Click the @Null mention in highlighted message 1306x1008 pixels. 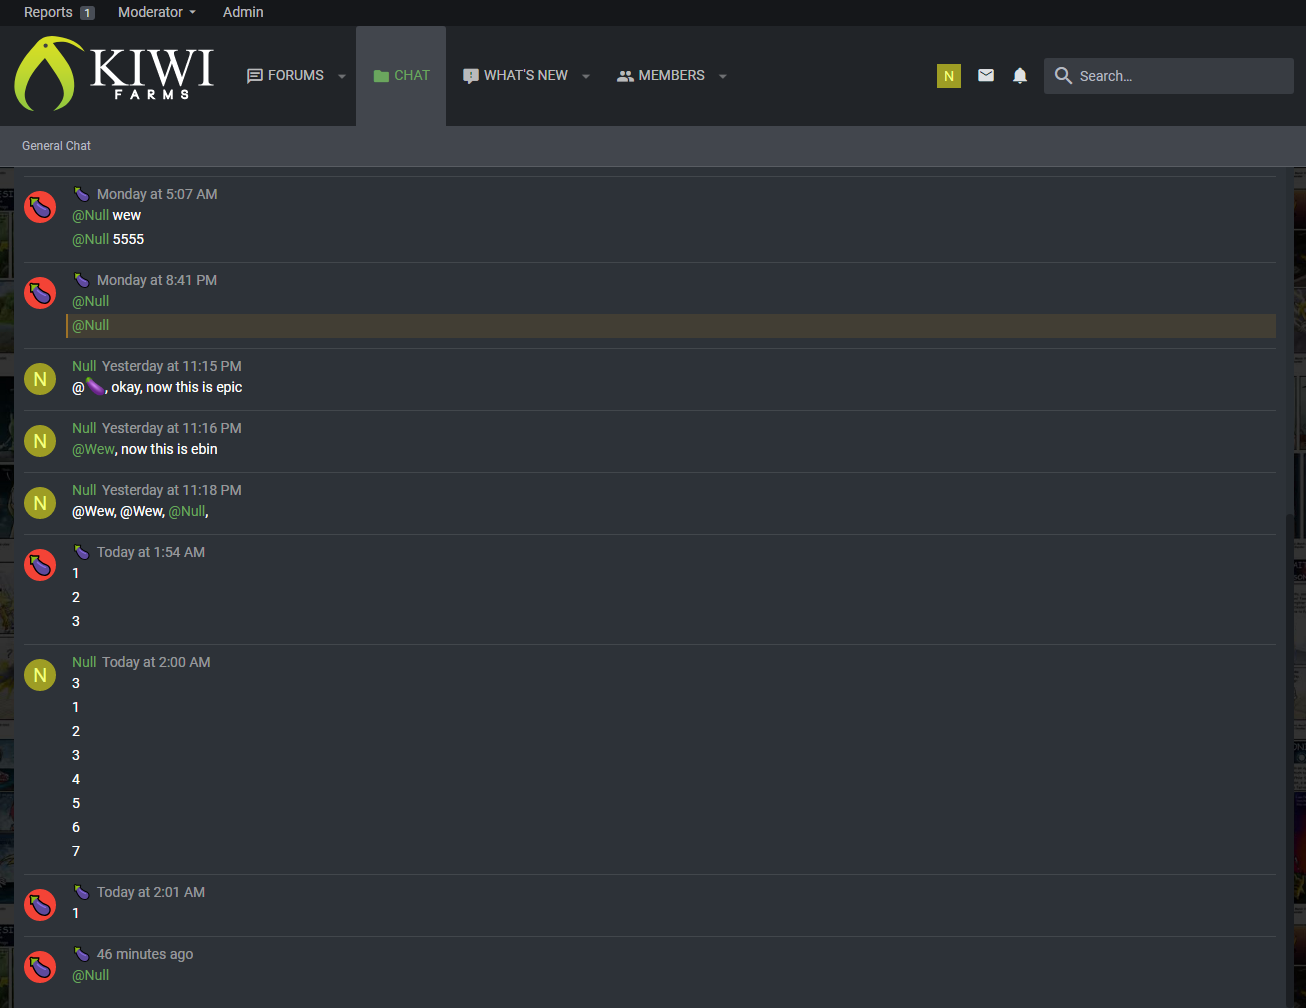[90, 325]
